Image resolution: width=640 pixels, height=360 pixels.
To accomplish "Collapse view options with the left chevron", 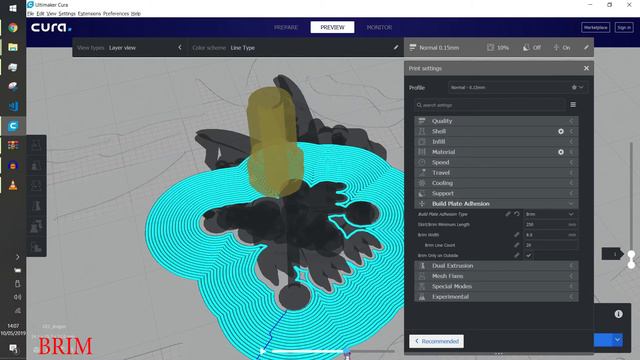I will click(180, 48).
